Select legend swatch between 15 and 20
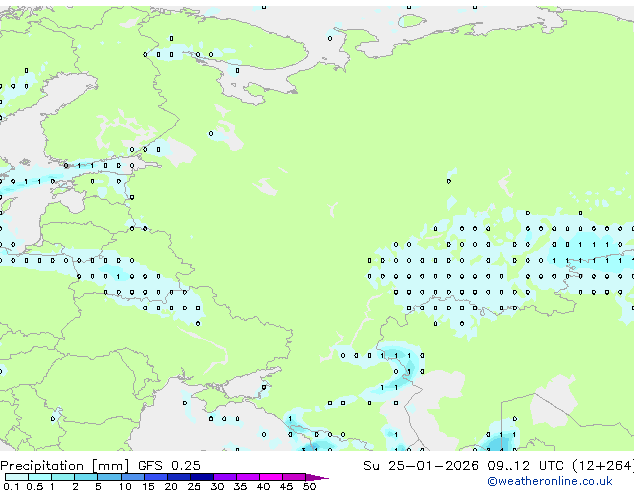The height and width of the screenshot is (490, 634). tap(155, 477)
